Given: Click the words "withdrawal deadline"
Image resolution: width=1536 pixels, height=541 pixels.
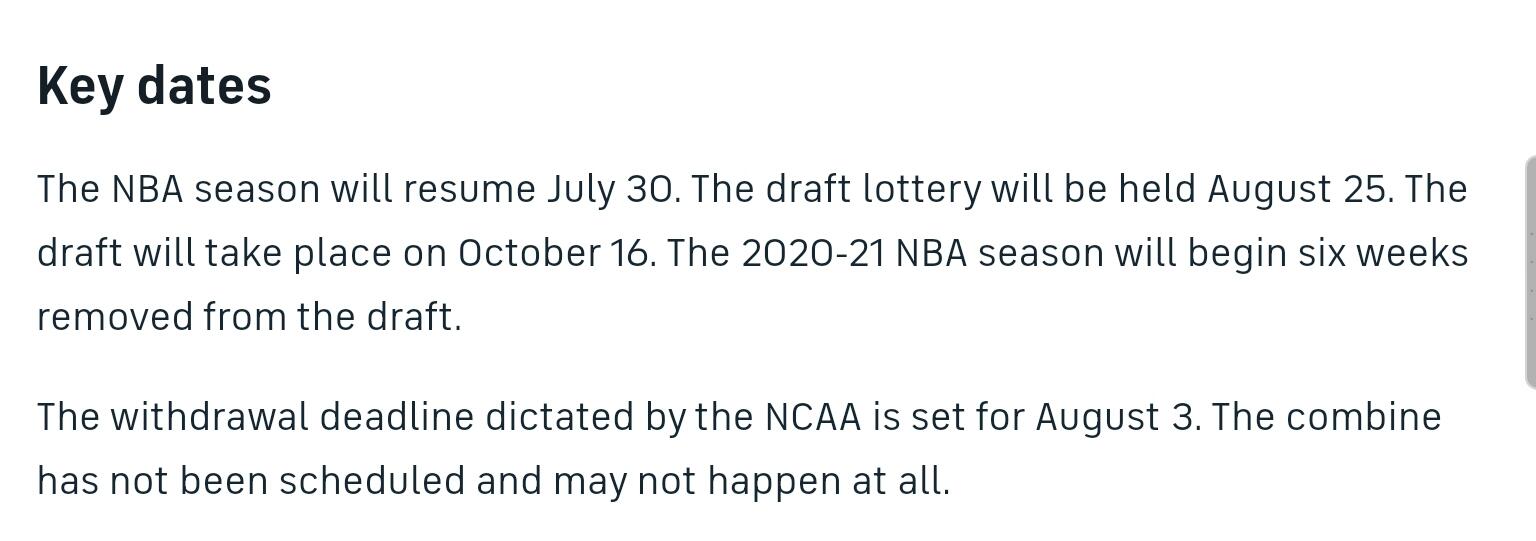Looking at the screenshot, I should tap(292, 417).
